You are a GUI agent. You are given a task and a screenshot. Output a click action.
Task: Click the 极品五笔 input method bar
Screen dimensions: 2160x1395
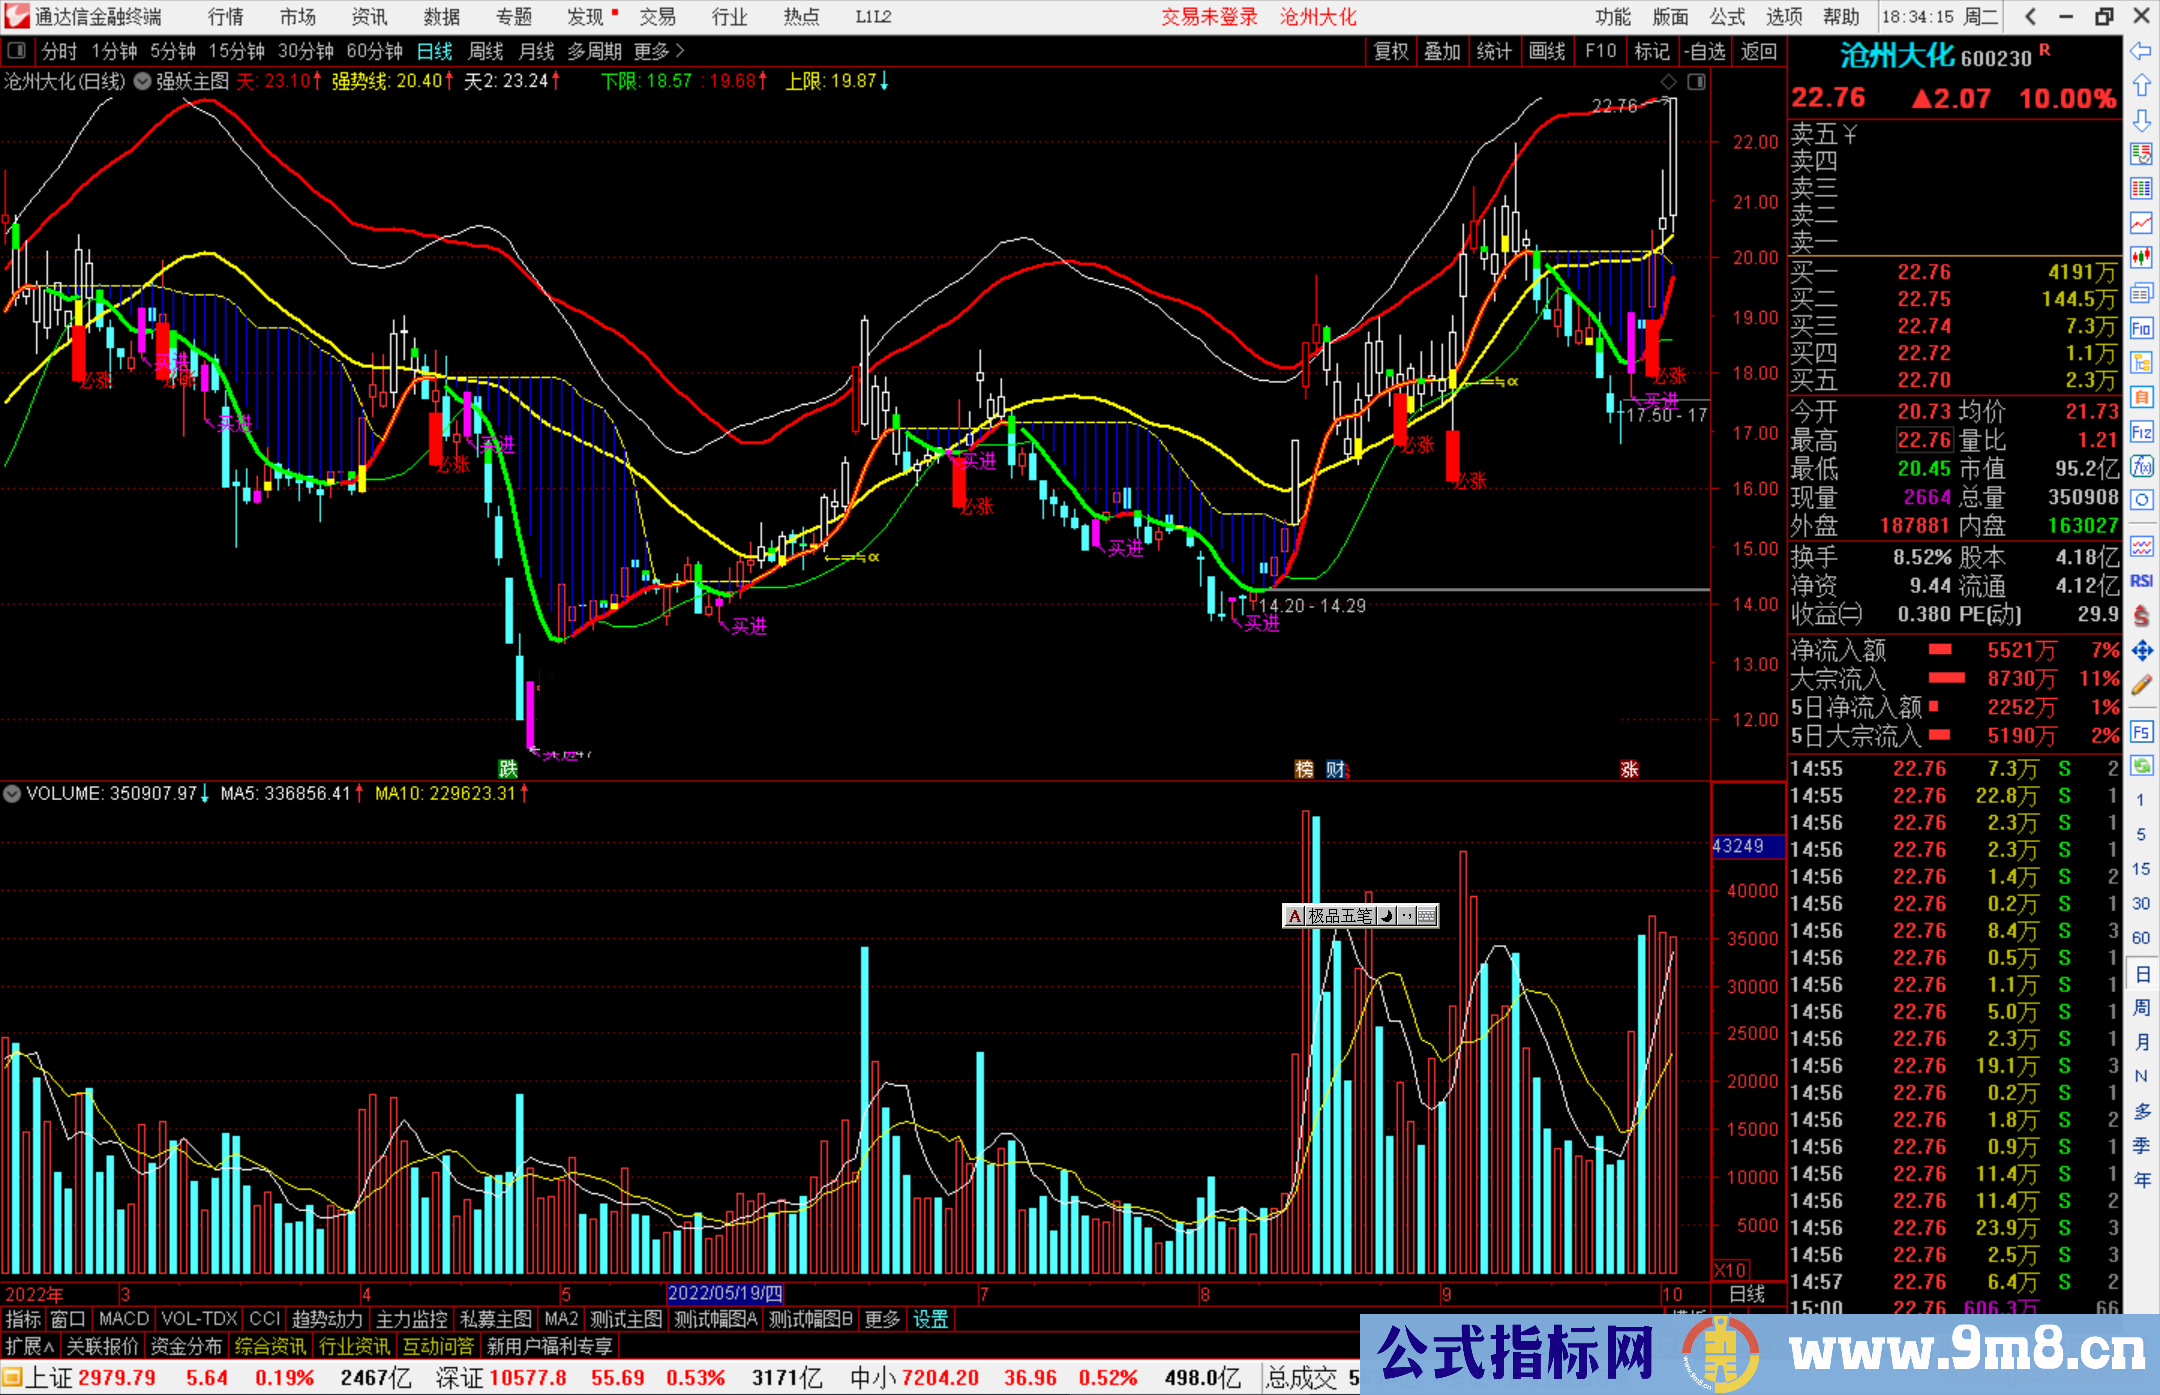coord(1360,915)
